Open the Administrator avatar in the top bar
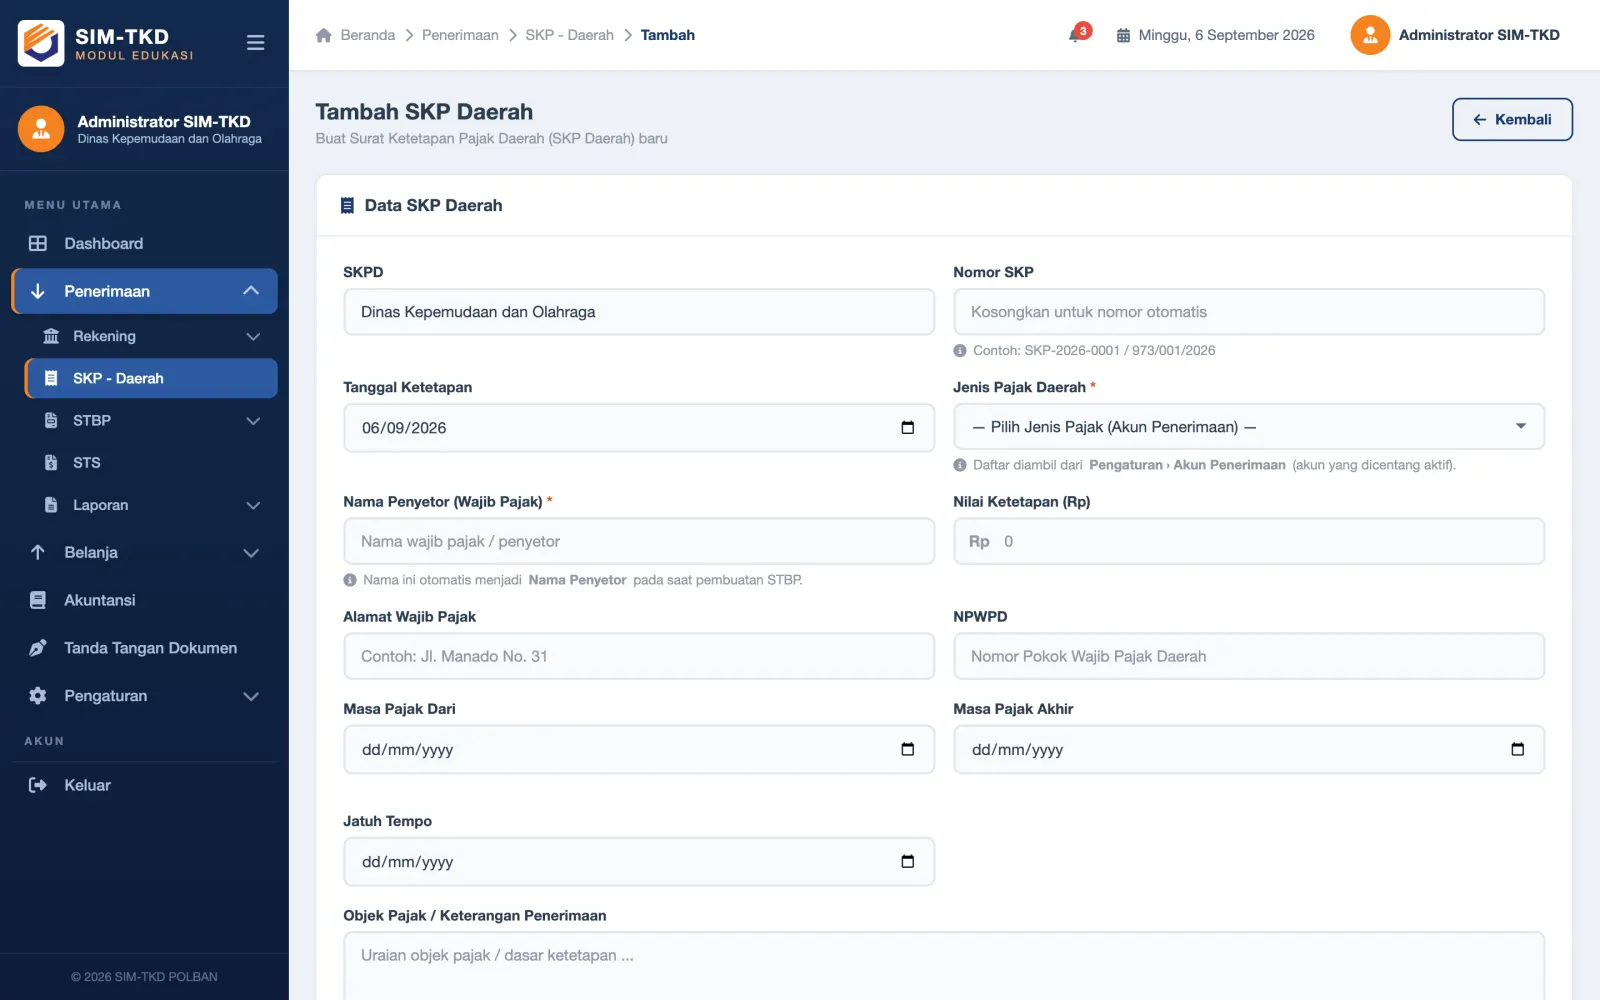Screen dimensions: 1600x1000 (x=1370, y=35)
